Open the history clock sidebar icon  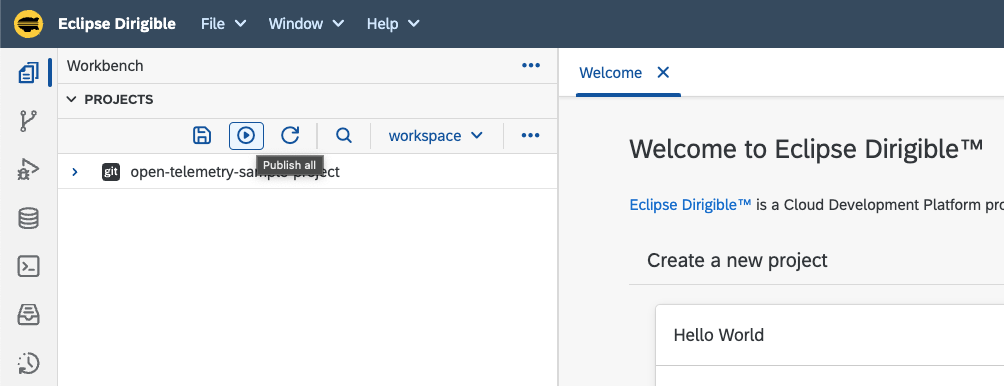[28, 364]
